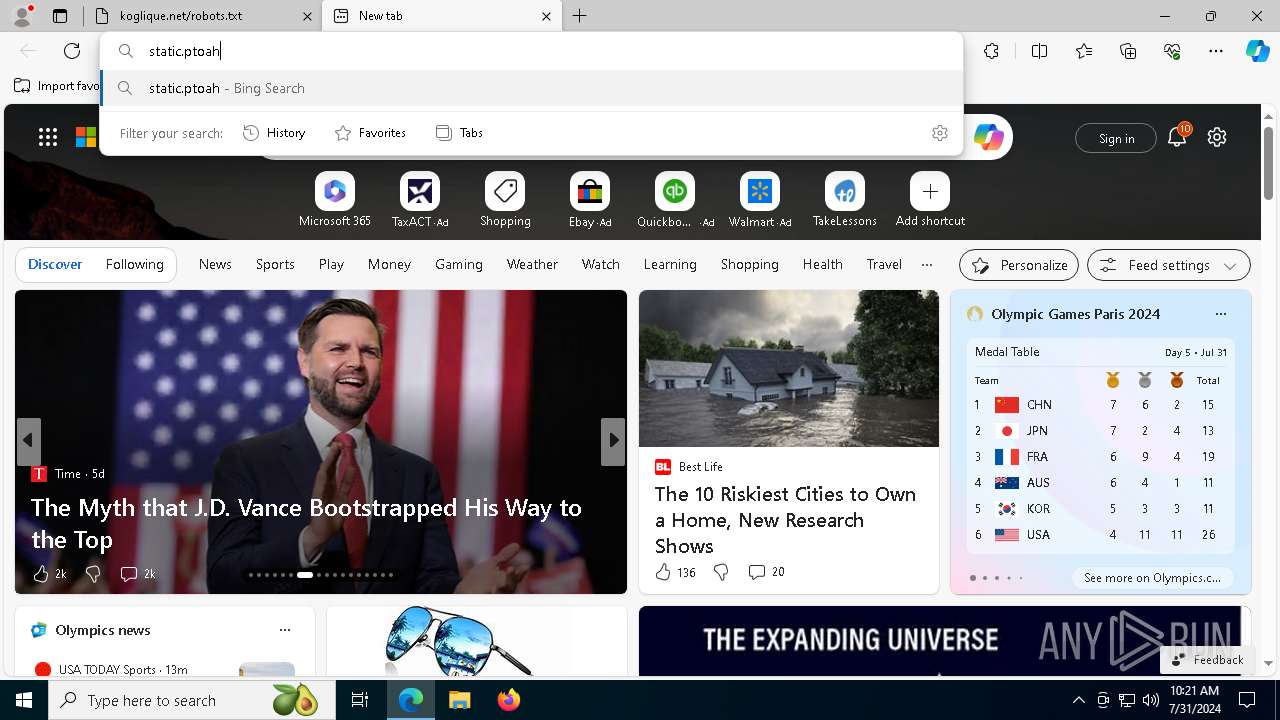
Task: Click the Feedback button
Action: click(x=1207, y=659)
